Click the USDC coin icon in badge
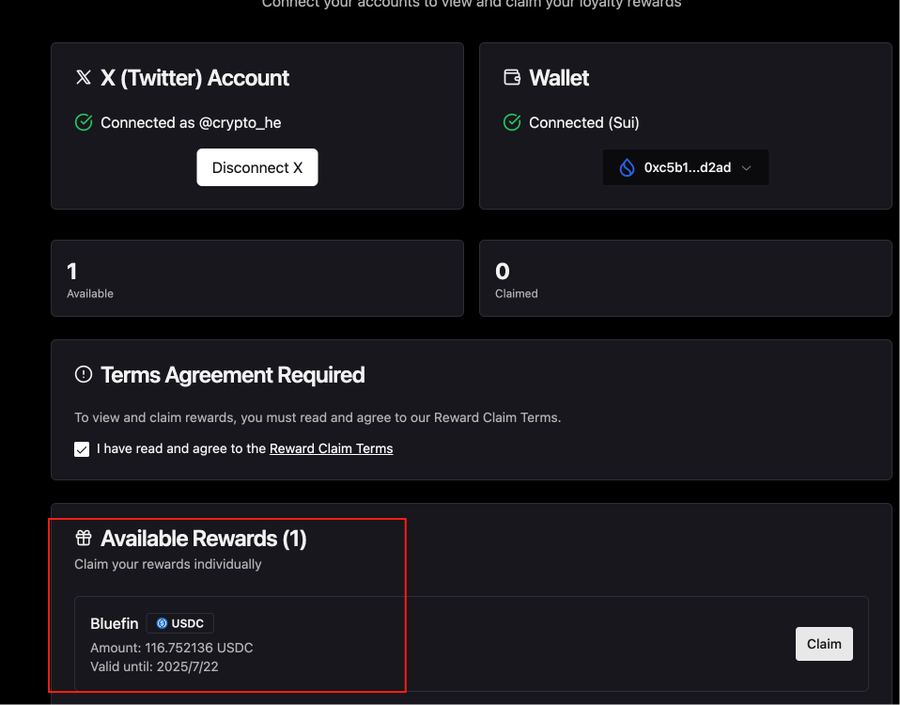This screenshot has width=900, height=705. [x=162, y=623]
